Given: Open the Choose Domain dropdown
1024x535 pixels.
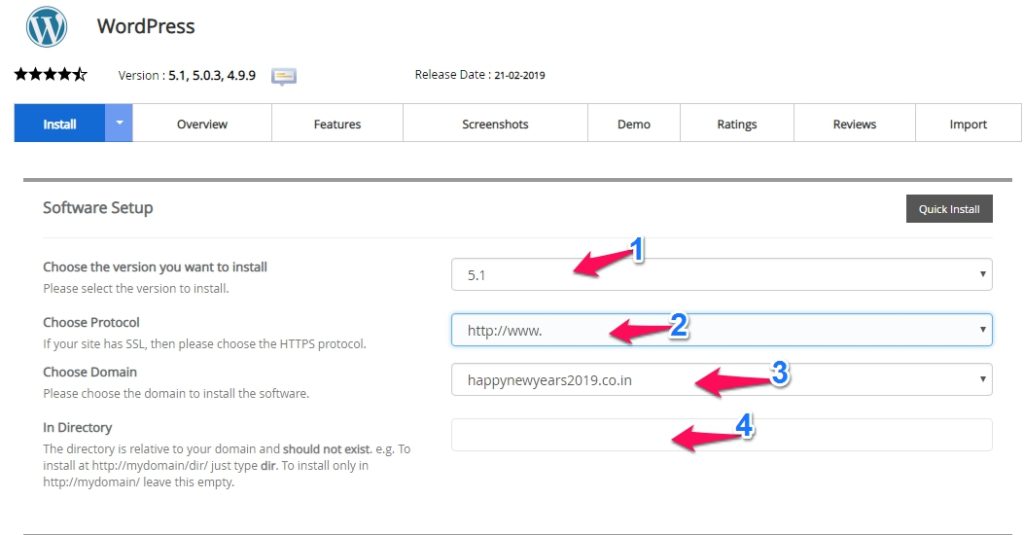Looking at the screenshot, I should pos(722,380).
